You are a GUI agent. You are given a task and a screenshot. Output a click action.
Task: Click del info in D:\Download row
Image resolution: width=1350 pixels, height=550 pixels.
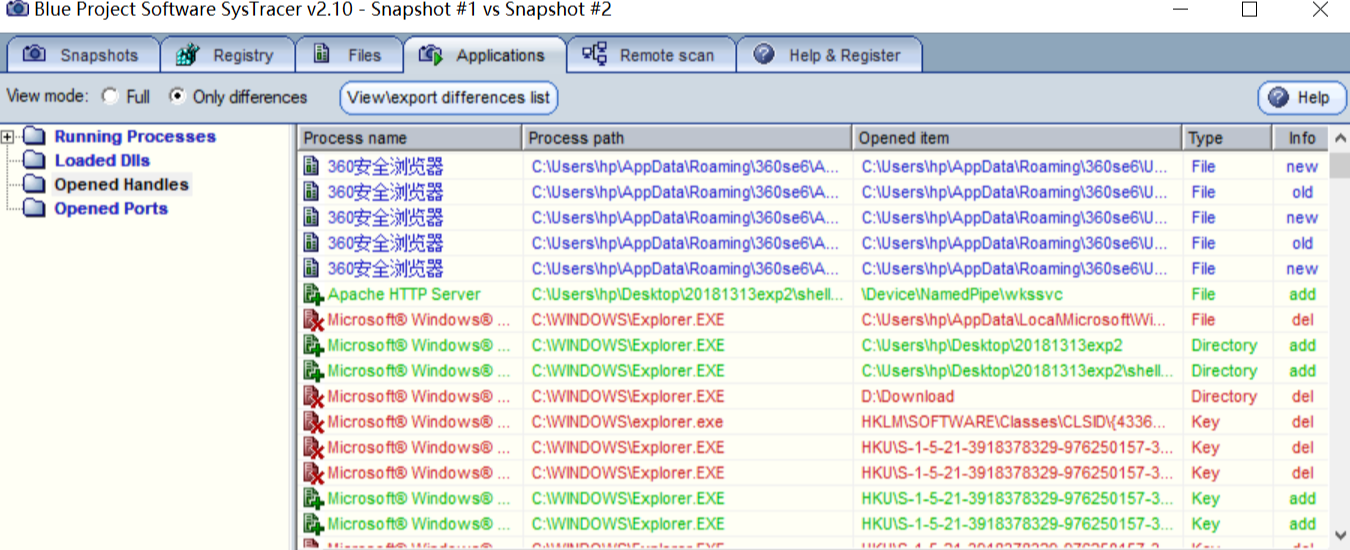tap(1302, 396)
